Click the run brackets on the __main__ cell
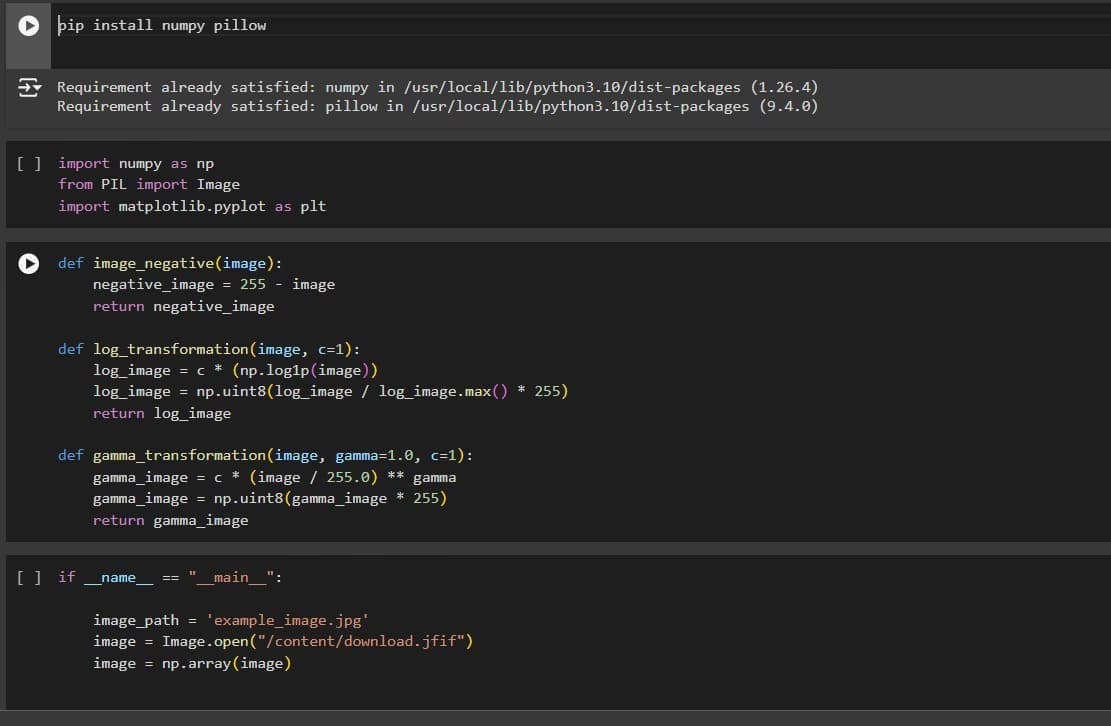The image size is (1111, 726). click(28, 577)
